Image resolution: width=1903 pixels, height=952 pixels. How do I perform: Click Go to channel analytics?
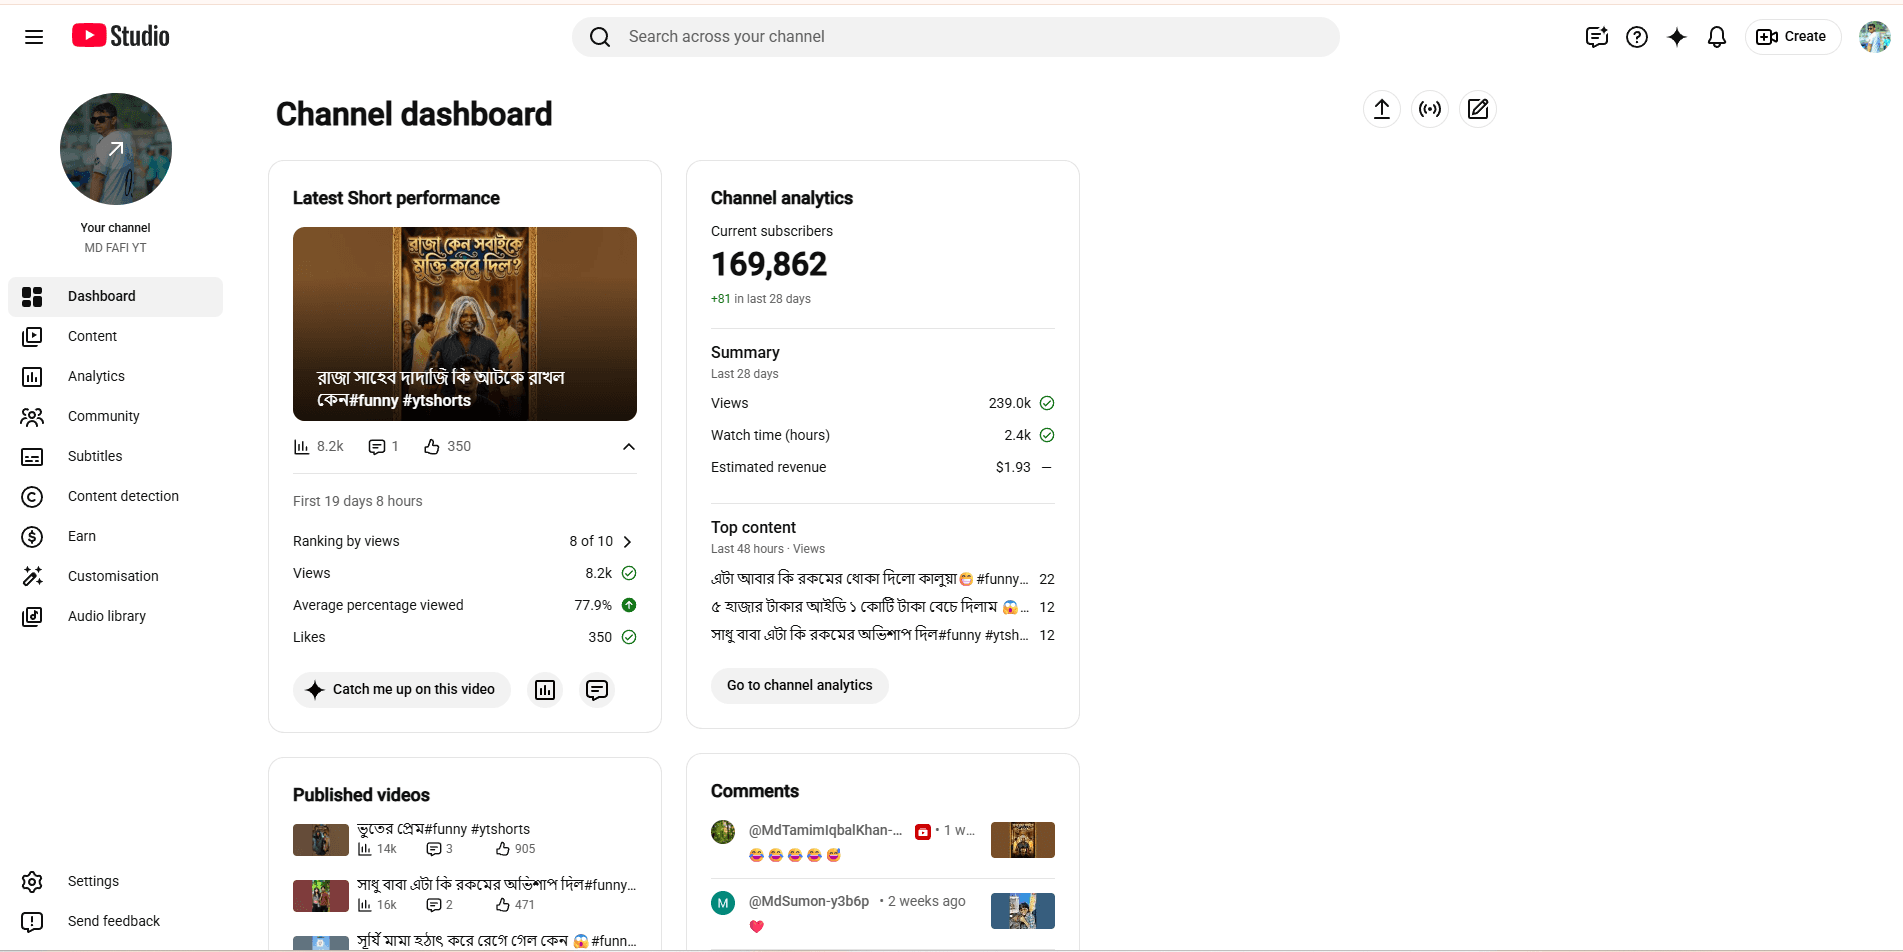point(800,686)
